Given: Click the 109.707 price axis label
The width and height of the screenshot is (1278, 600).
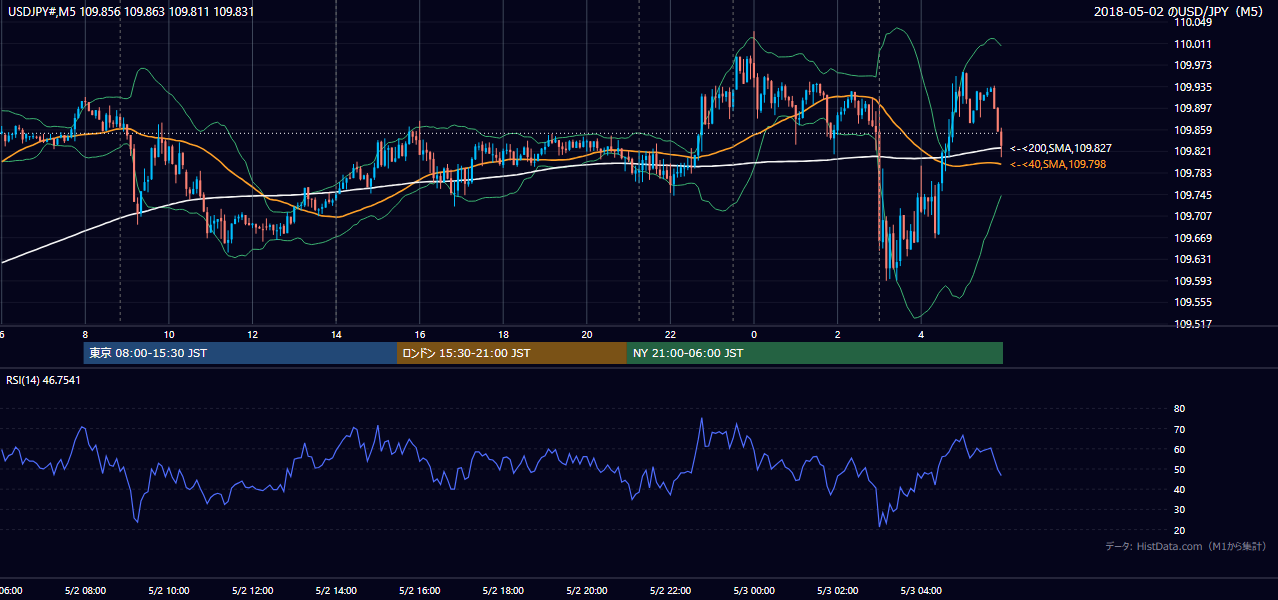Looking at the screenshot, I should coord(1194,216).
